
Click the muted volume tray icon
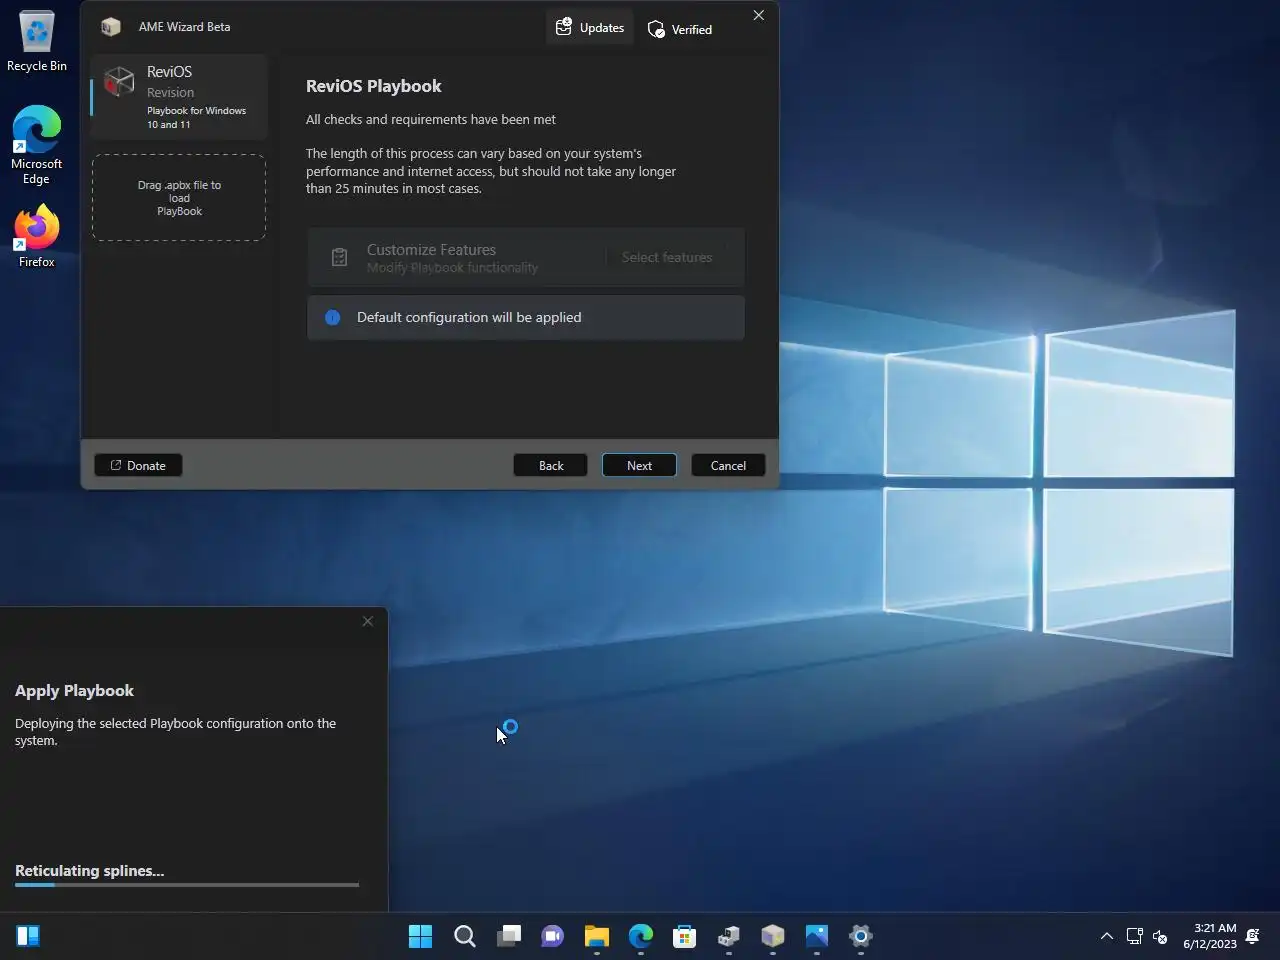click(x=1160, y=936)
